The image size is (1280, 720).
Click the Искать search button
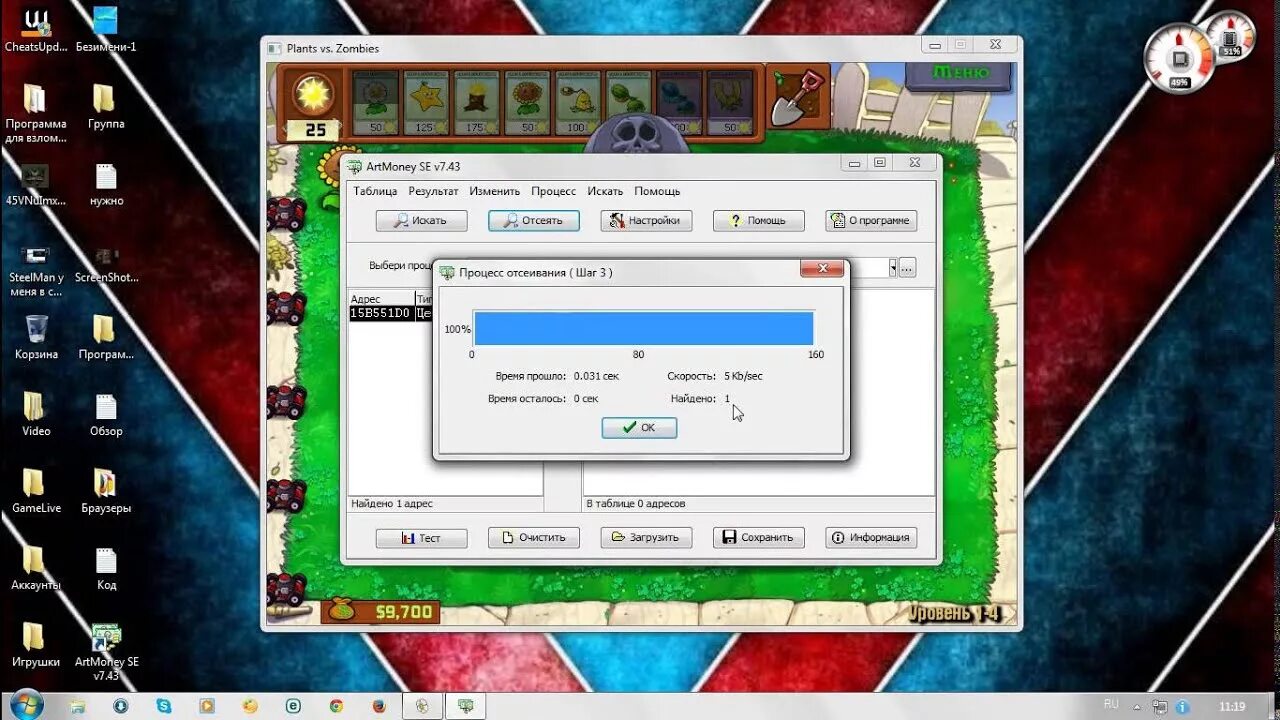pyautogui.click(x=421, y=220)
